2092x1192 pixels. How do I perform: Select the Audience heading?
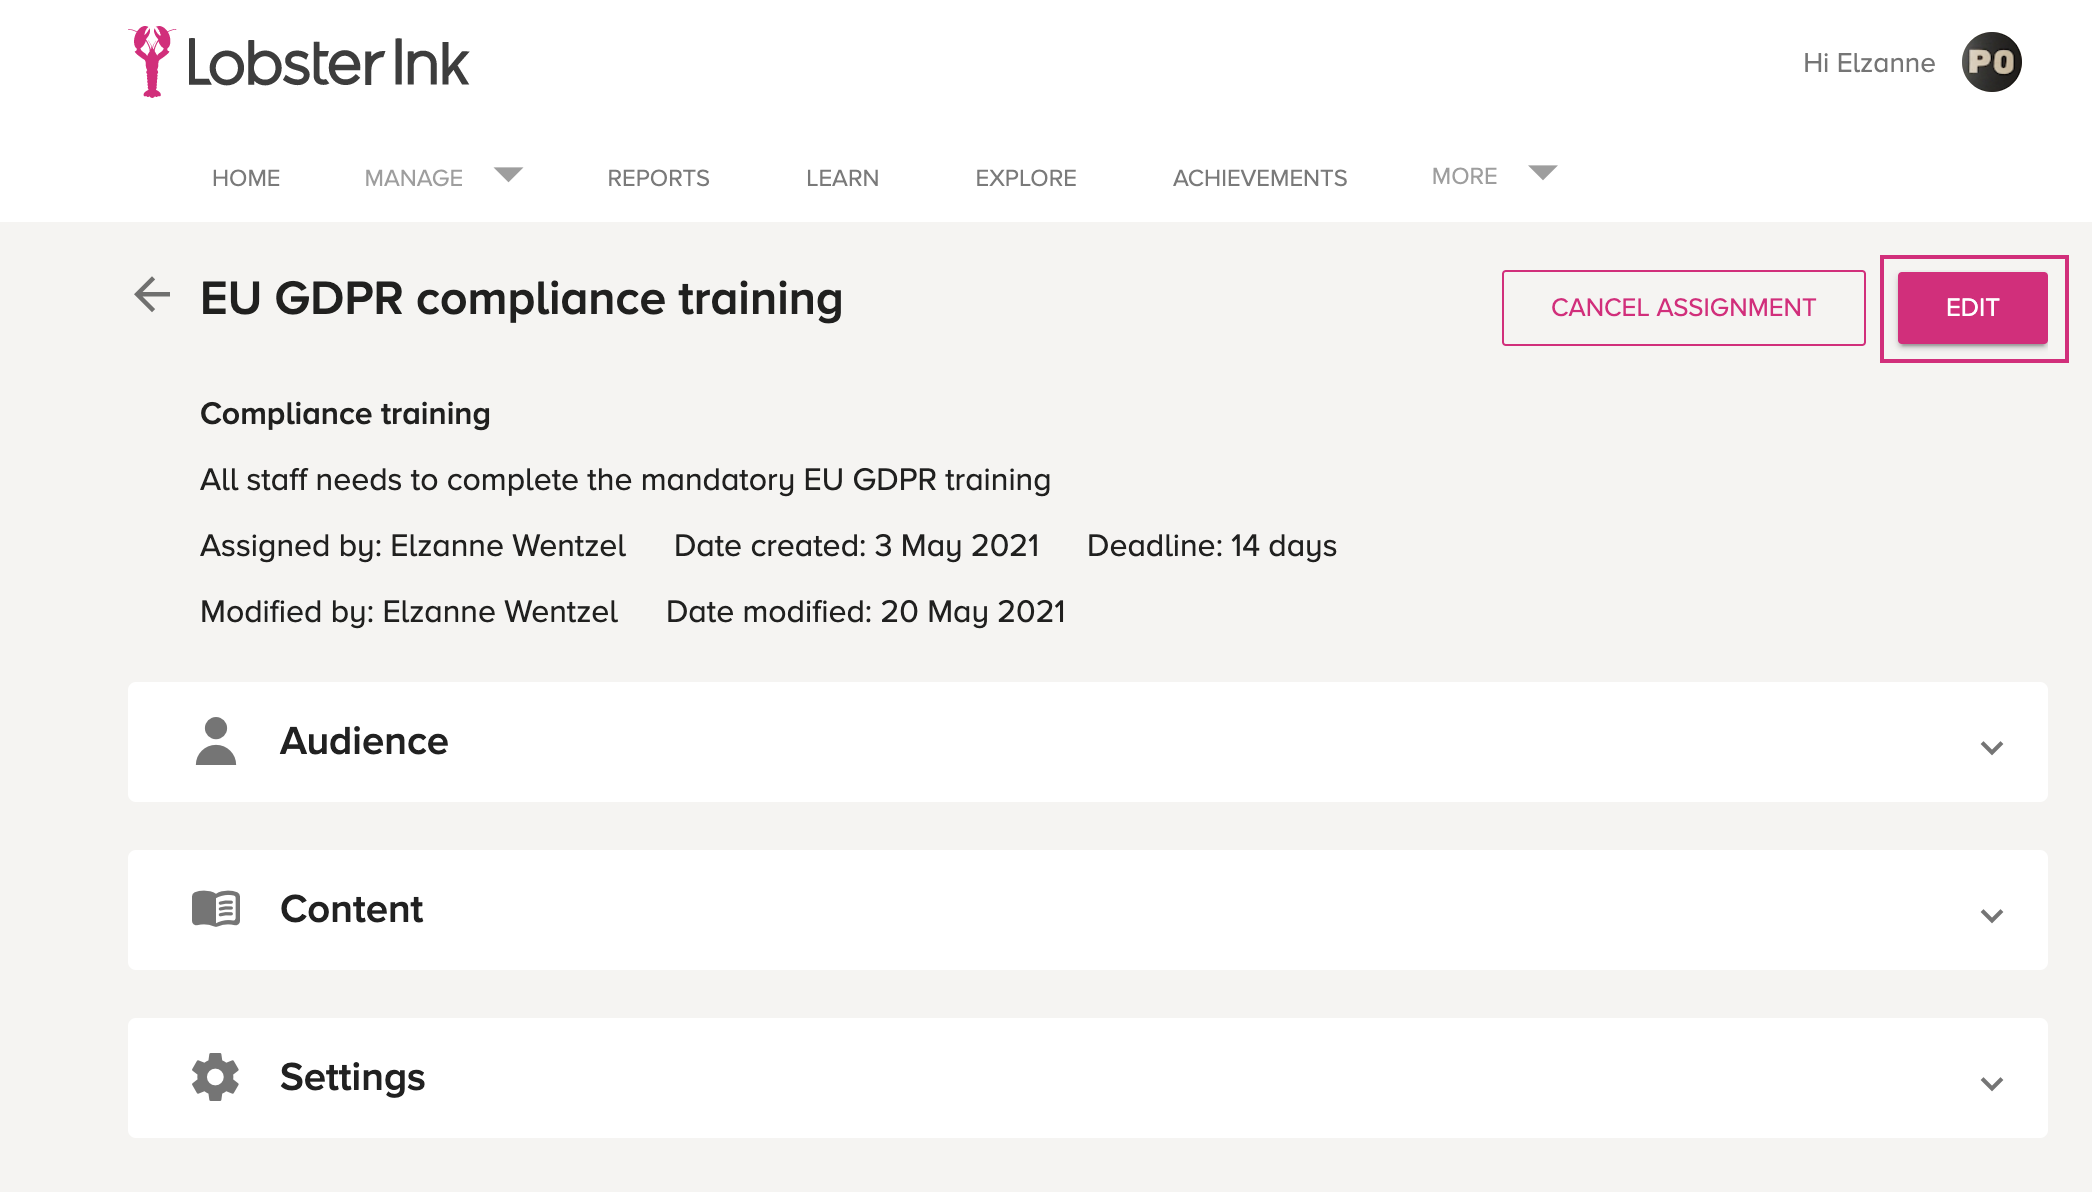tap(364, 741)
